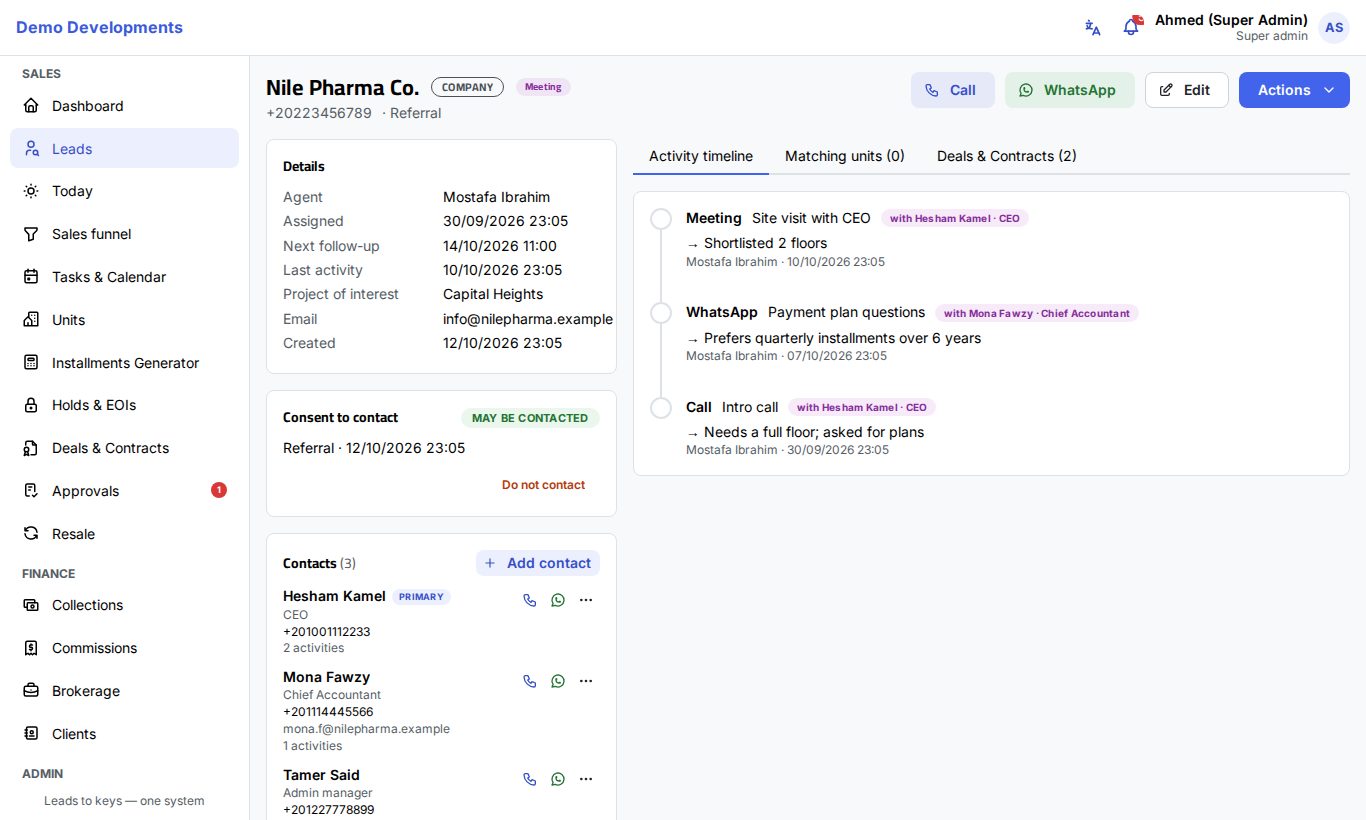Click the Do not contact link

pyautogui.click(x=543, y=485)
